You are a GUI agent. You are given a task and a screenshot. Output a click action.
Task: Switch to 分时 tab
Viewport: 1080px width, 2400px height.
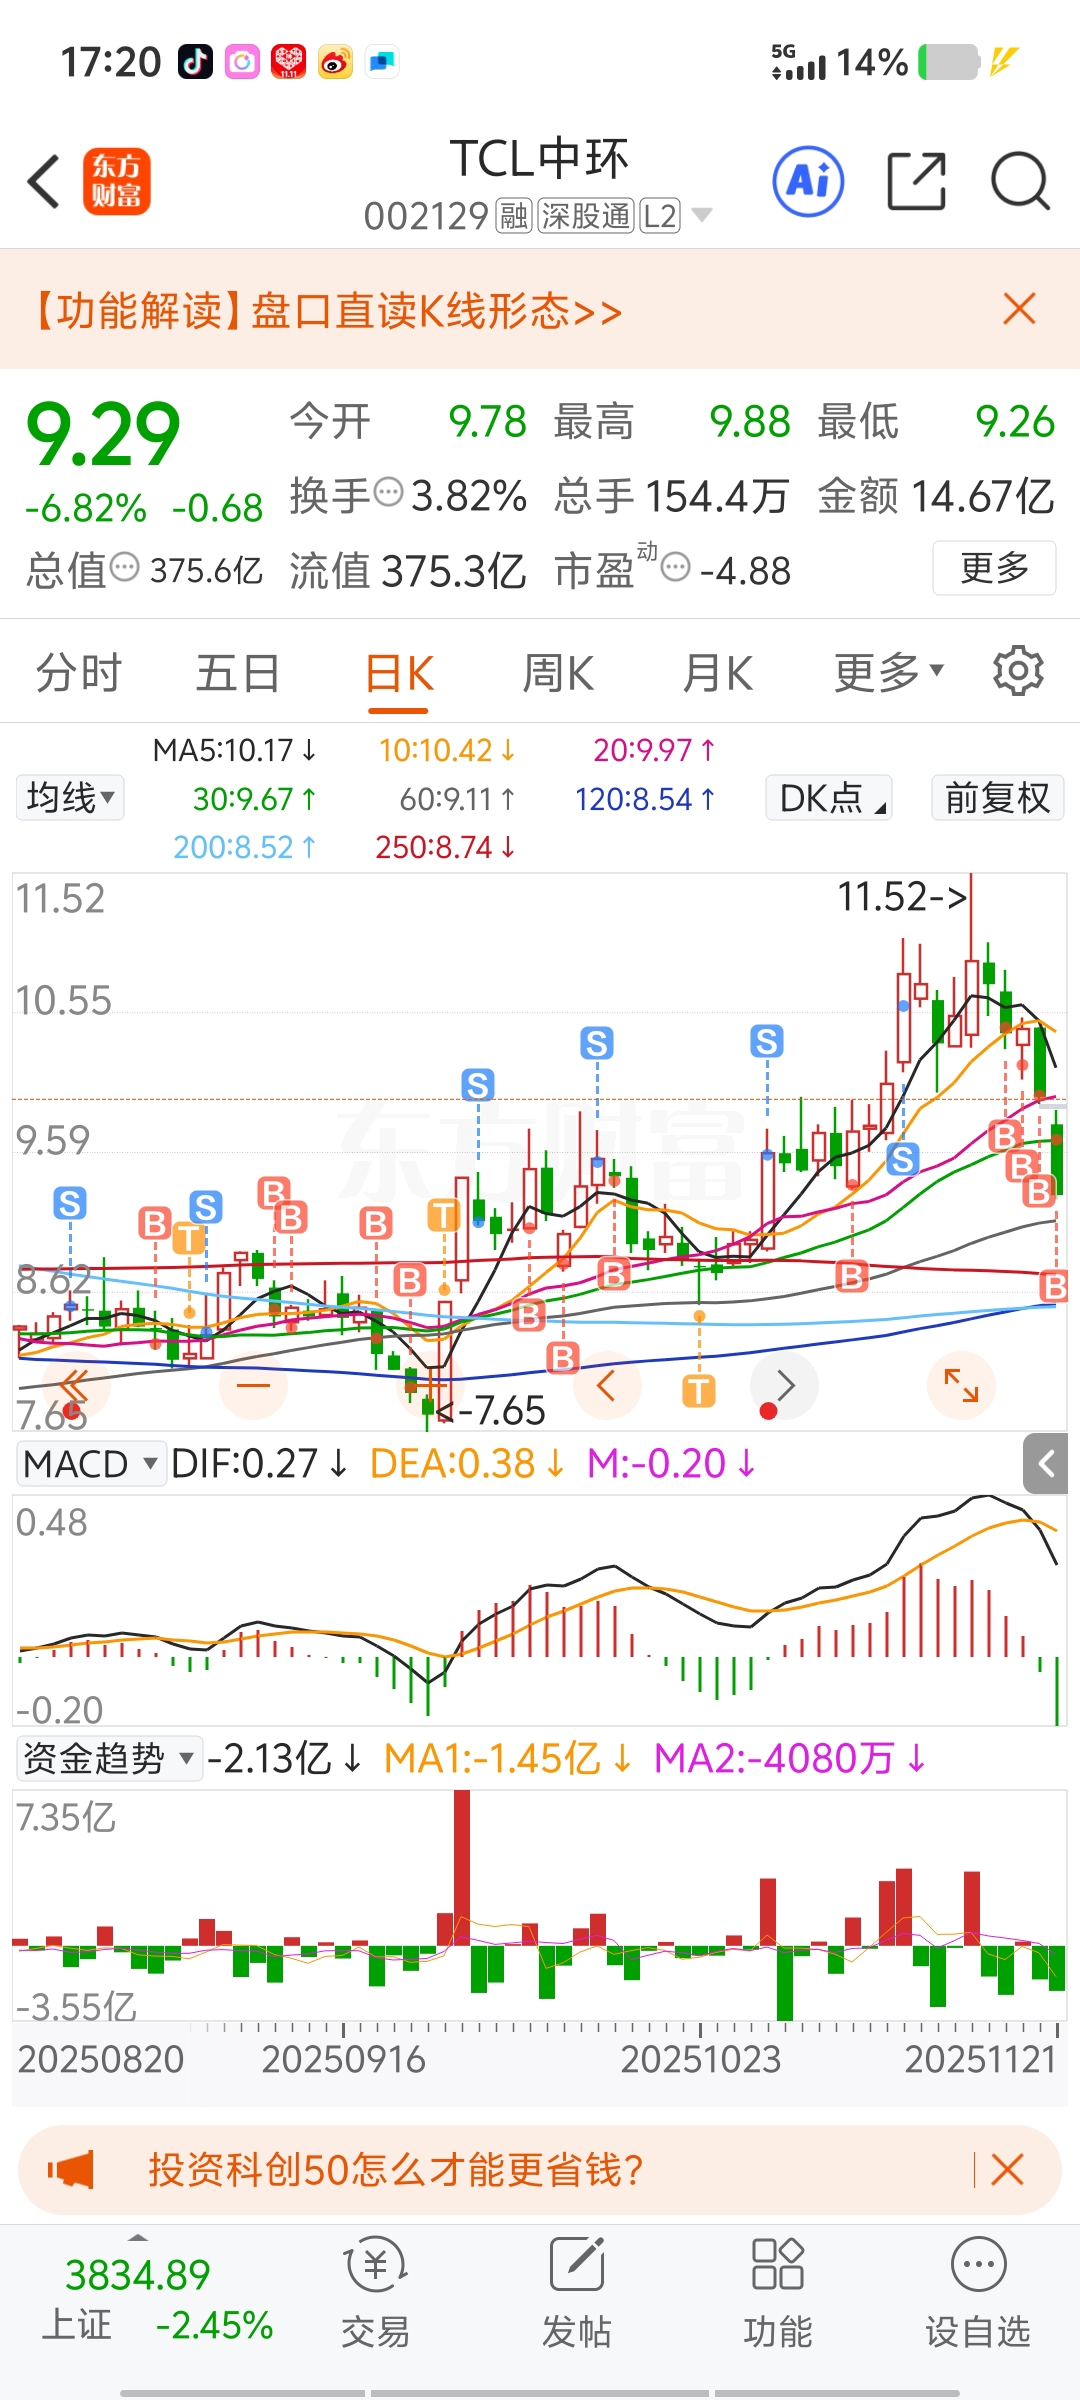coord(78,672)
